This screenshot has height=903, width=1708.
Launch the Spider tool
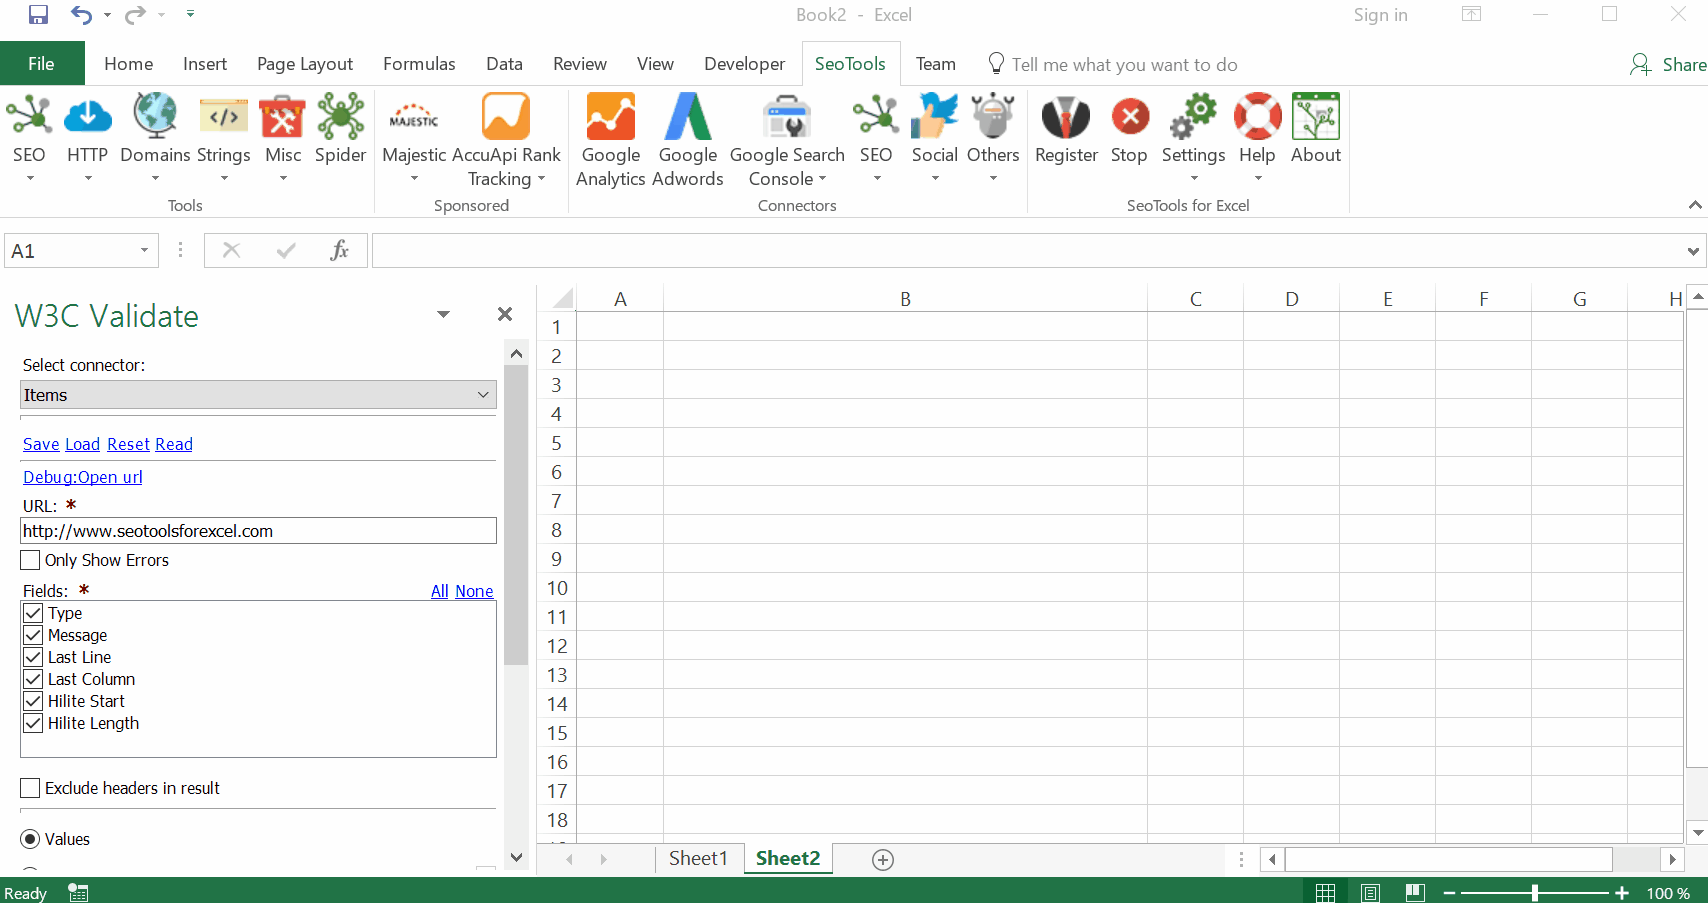click(x=341, y=117)
